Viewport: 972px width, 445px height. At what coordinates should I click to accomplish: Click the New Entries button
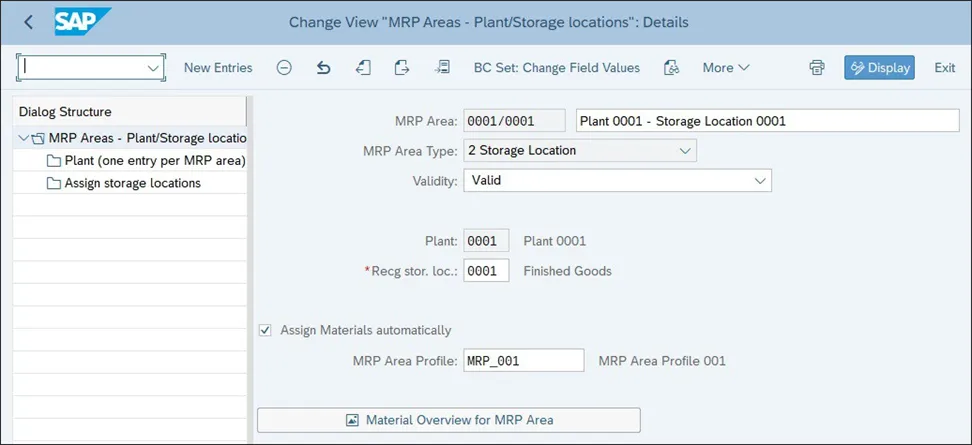point(218,68)
